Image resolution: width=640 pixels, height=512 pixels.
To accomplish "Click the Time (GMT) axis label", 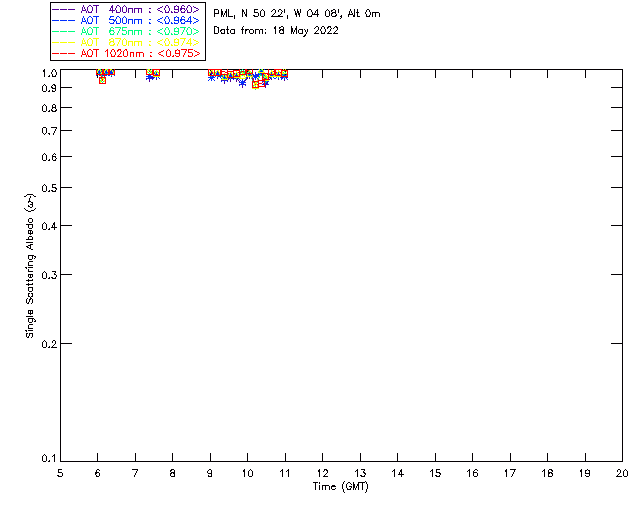I will pyautogui.click(x=341, y=487).
